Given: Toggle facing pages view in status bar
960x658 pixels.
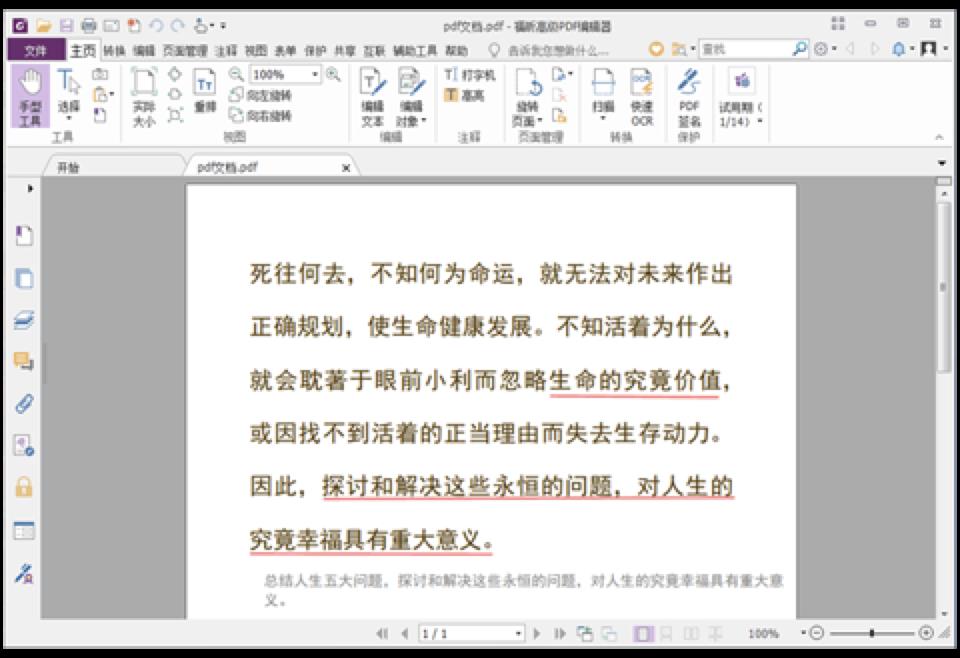Looking at the screenshot, I should click(691, 634).
